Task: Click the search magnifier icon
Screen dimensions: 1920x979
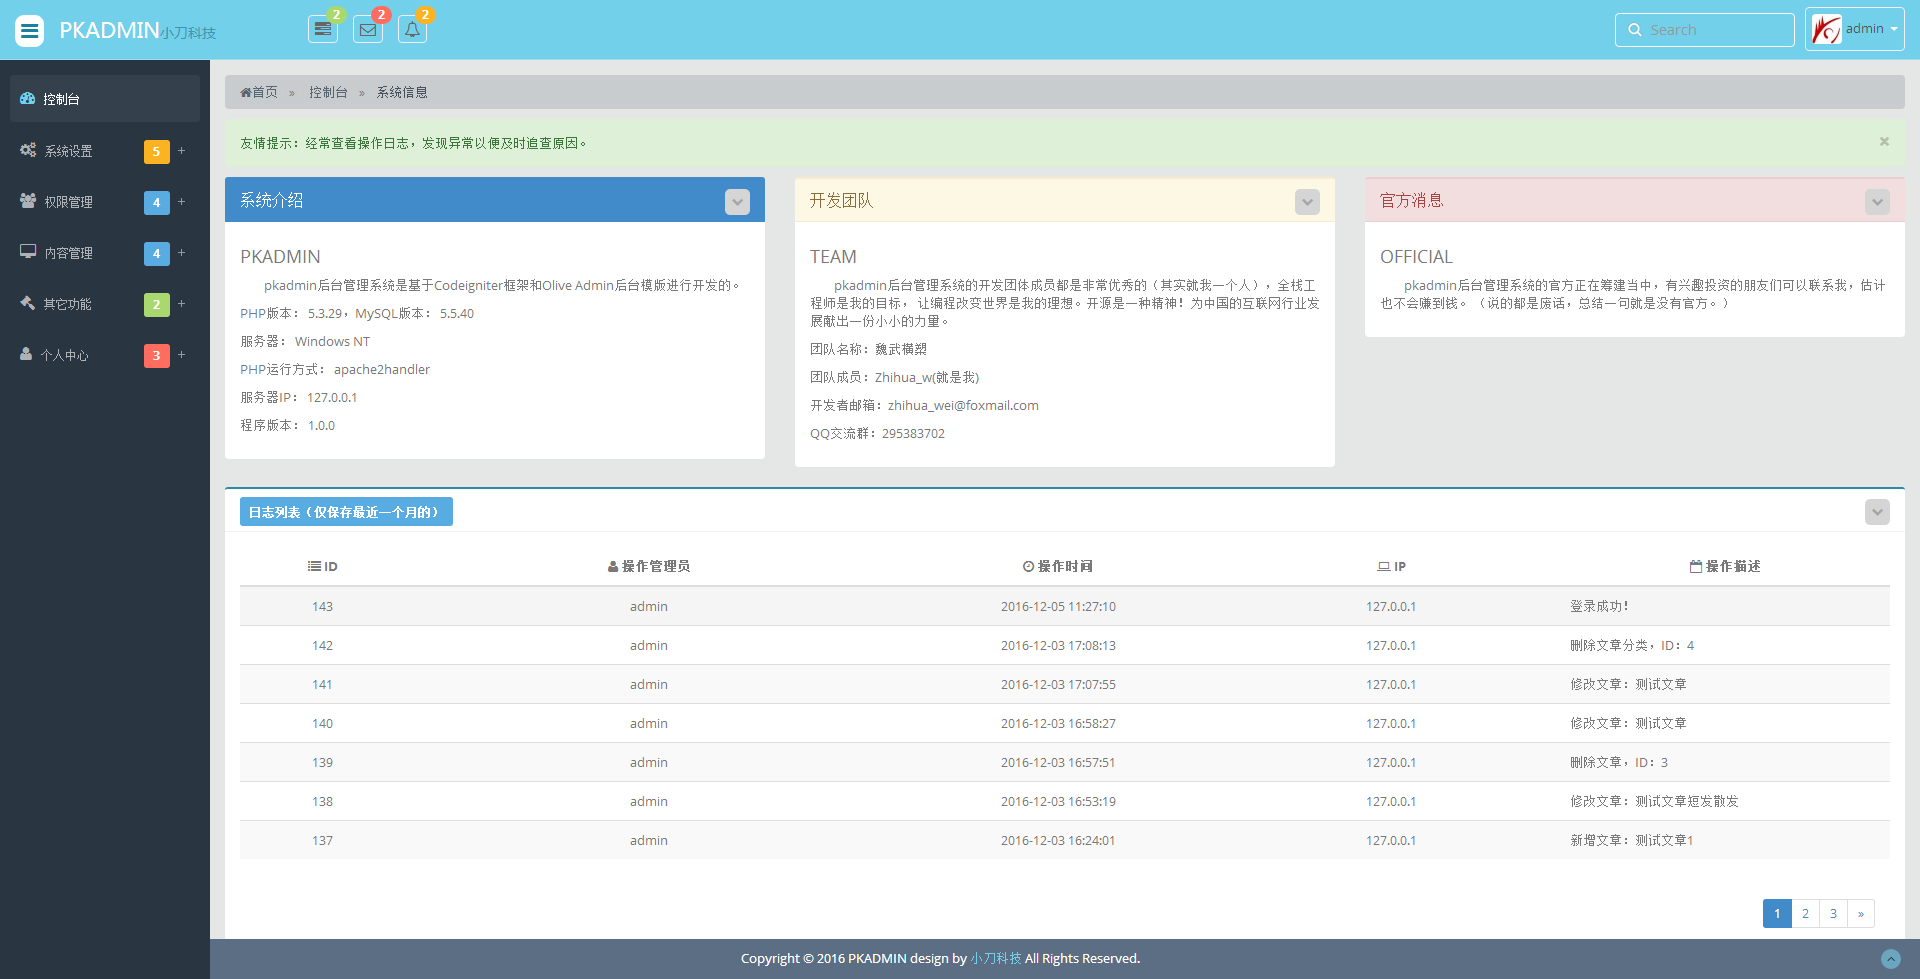Action: (1635, 30)
